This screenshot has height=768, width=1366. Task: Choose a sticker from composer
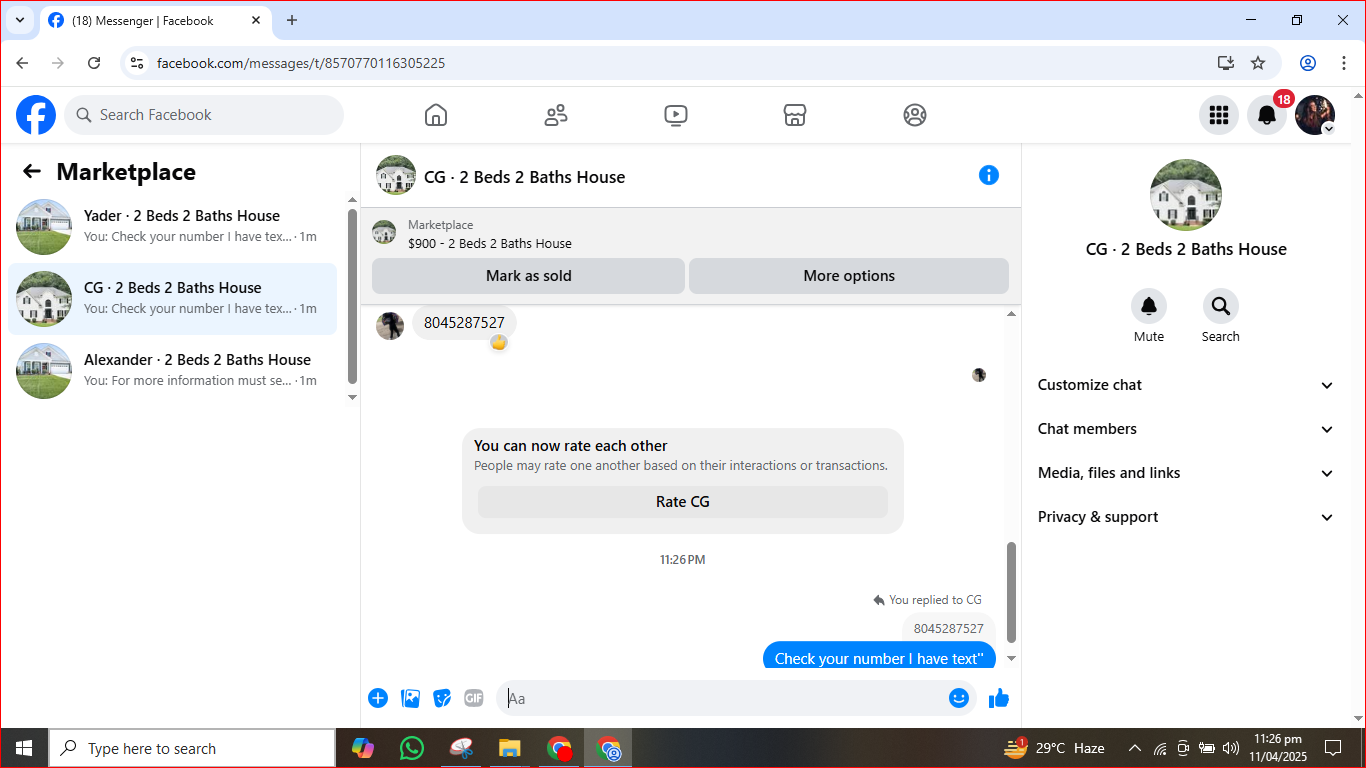tap(442, 698)
